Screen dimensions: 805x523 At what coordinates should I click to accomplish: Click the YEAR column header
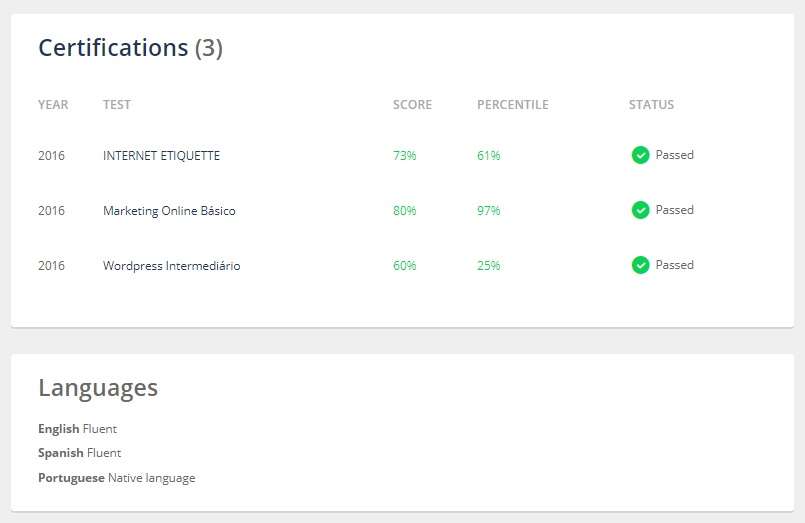53,105
